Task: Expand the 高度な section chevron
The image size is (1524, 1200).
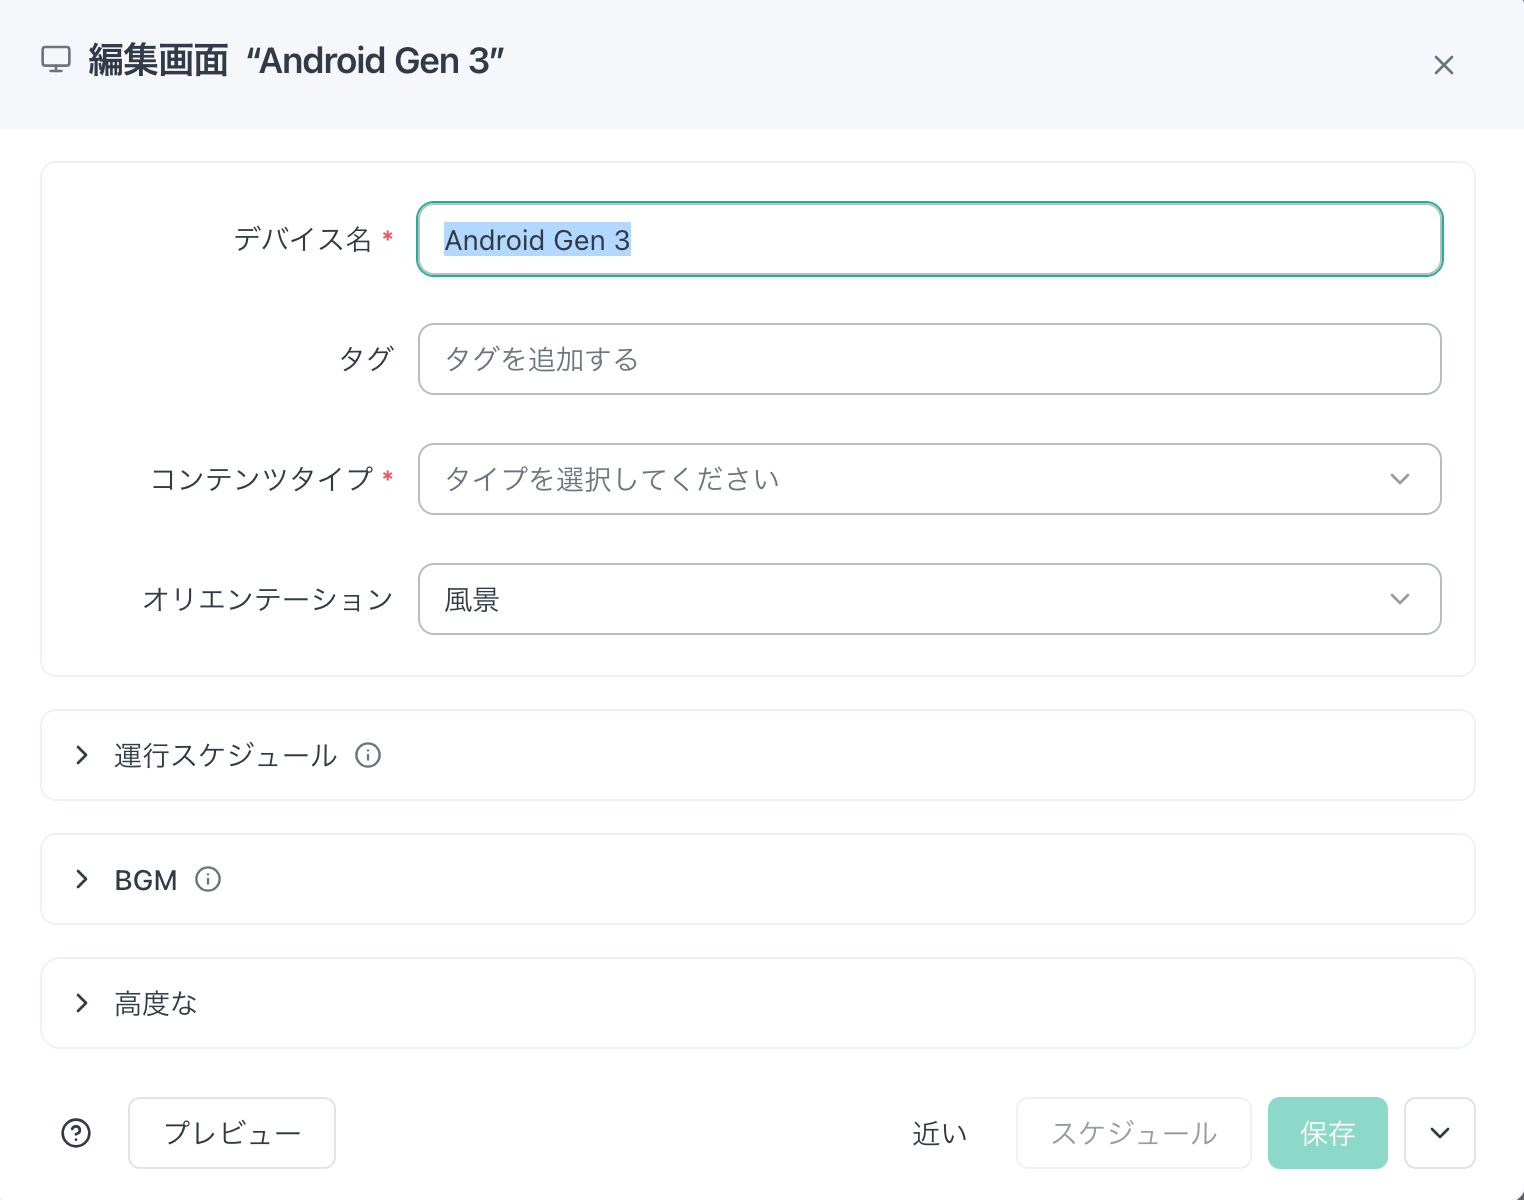Action: (82, 1003)
